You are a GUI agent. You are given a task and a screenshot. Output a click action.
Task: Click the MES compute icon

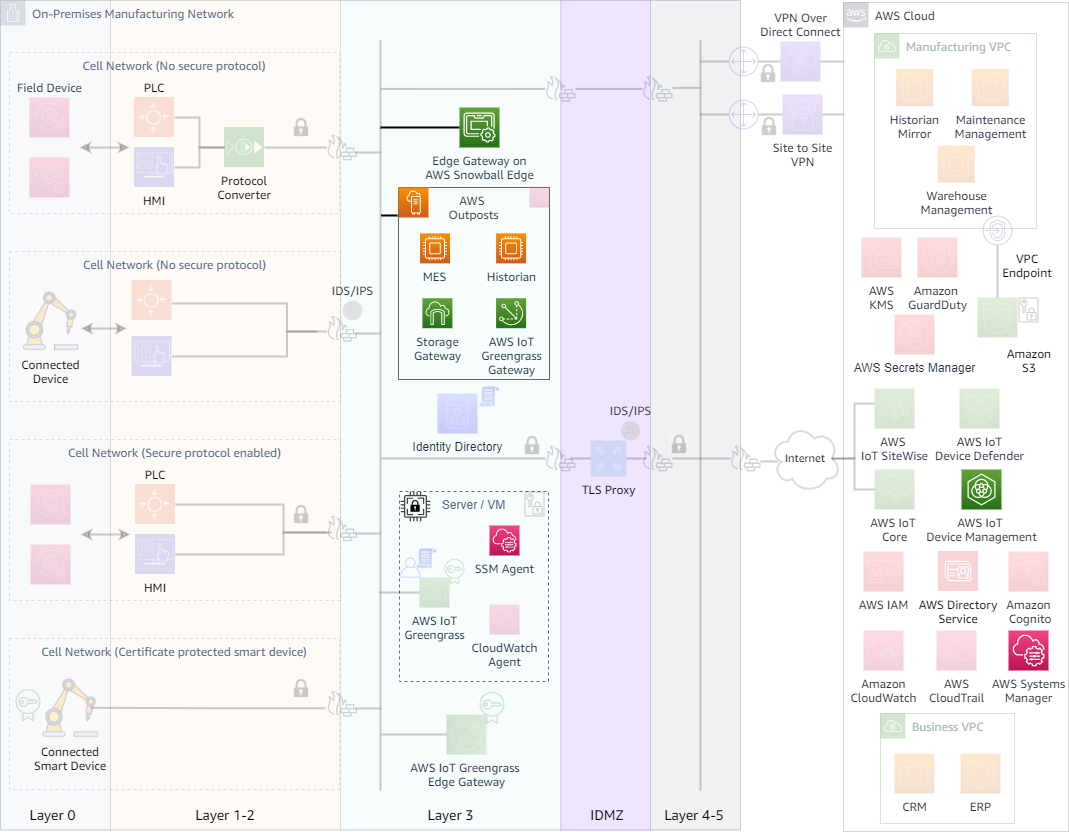tap(434, 249)
